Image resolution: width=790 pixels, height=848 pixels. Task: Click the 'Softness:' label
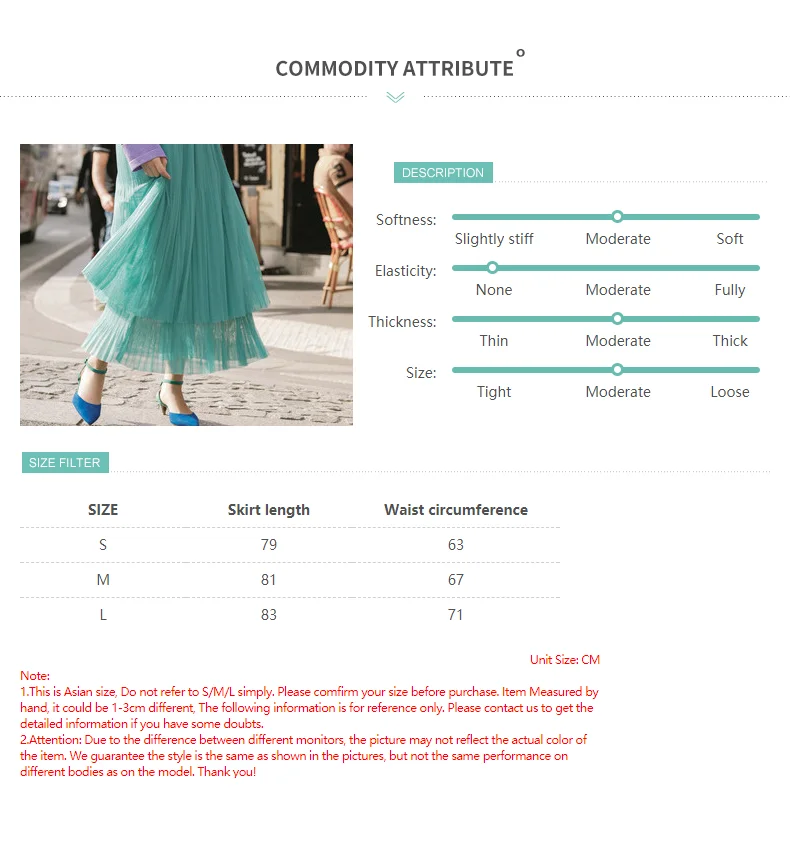click(x=406, y=220)
